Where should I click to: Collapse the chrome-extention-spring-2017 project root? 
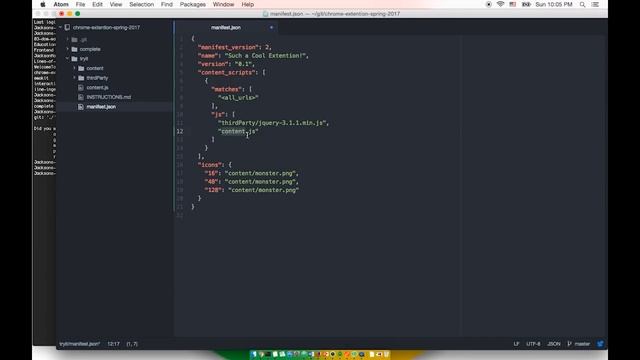60,27
